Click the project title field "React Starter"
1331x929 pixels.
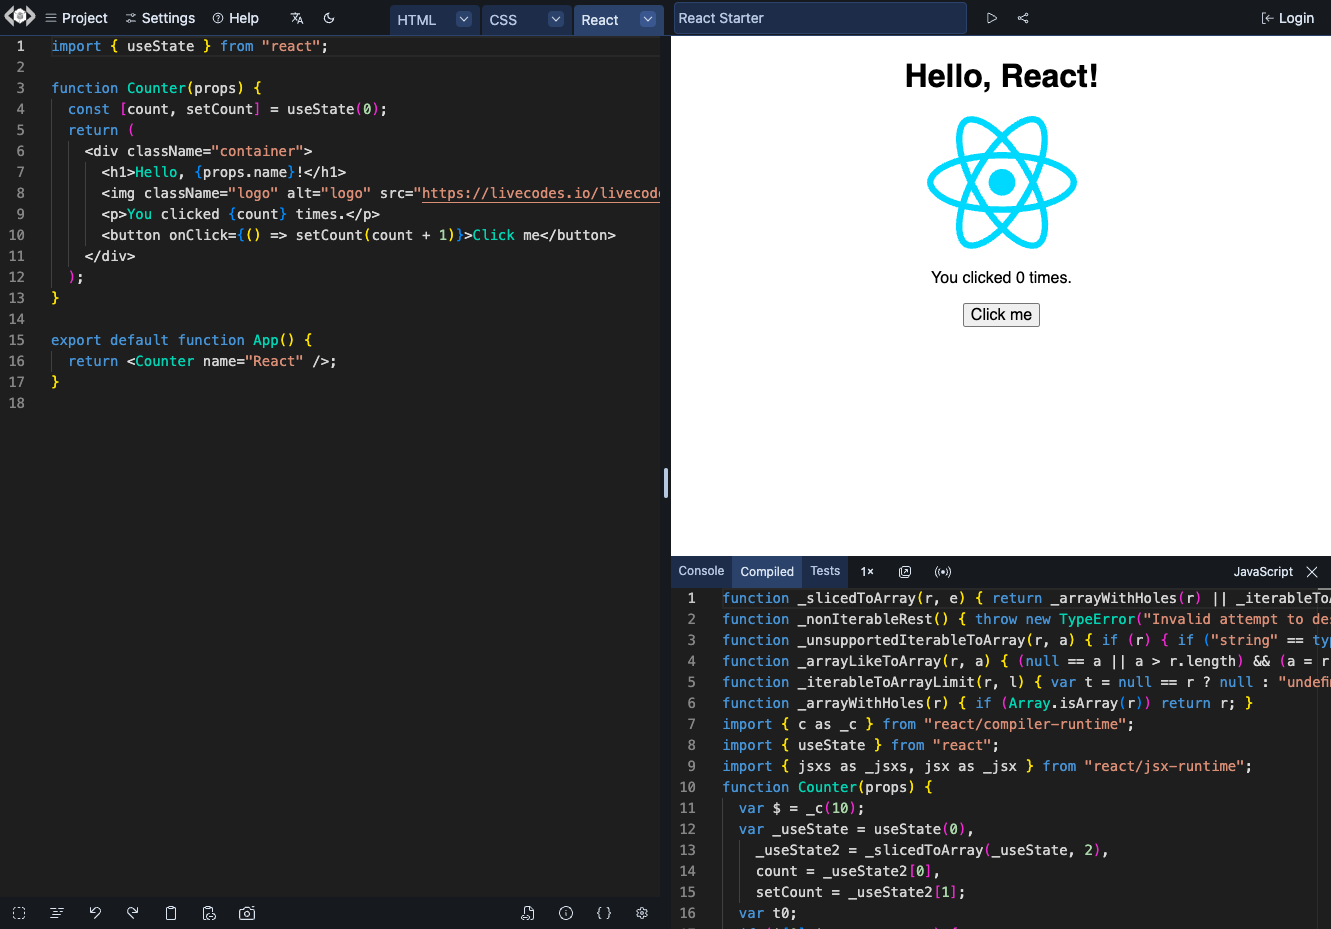tap(820, 18)
